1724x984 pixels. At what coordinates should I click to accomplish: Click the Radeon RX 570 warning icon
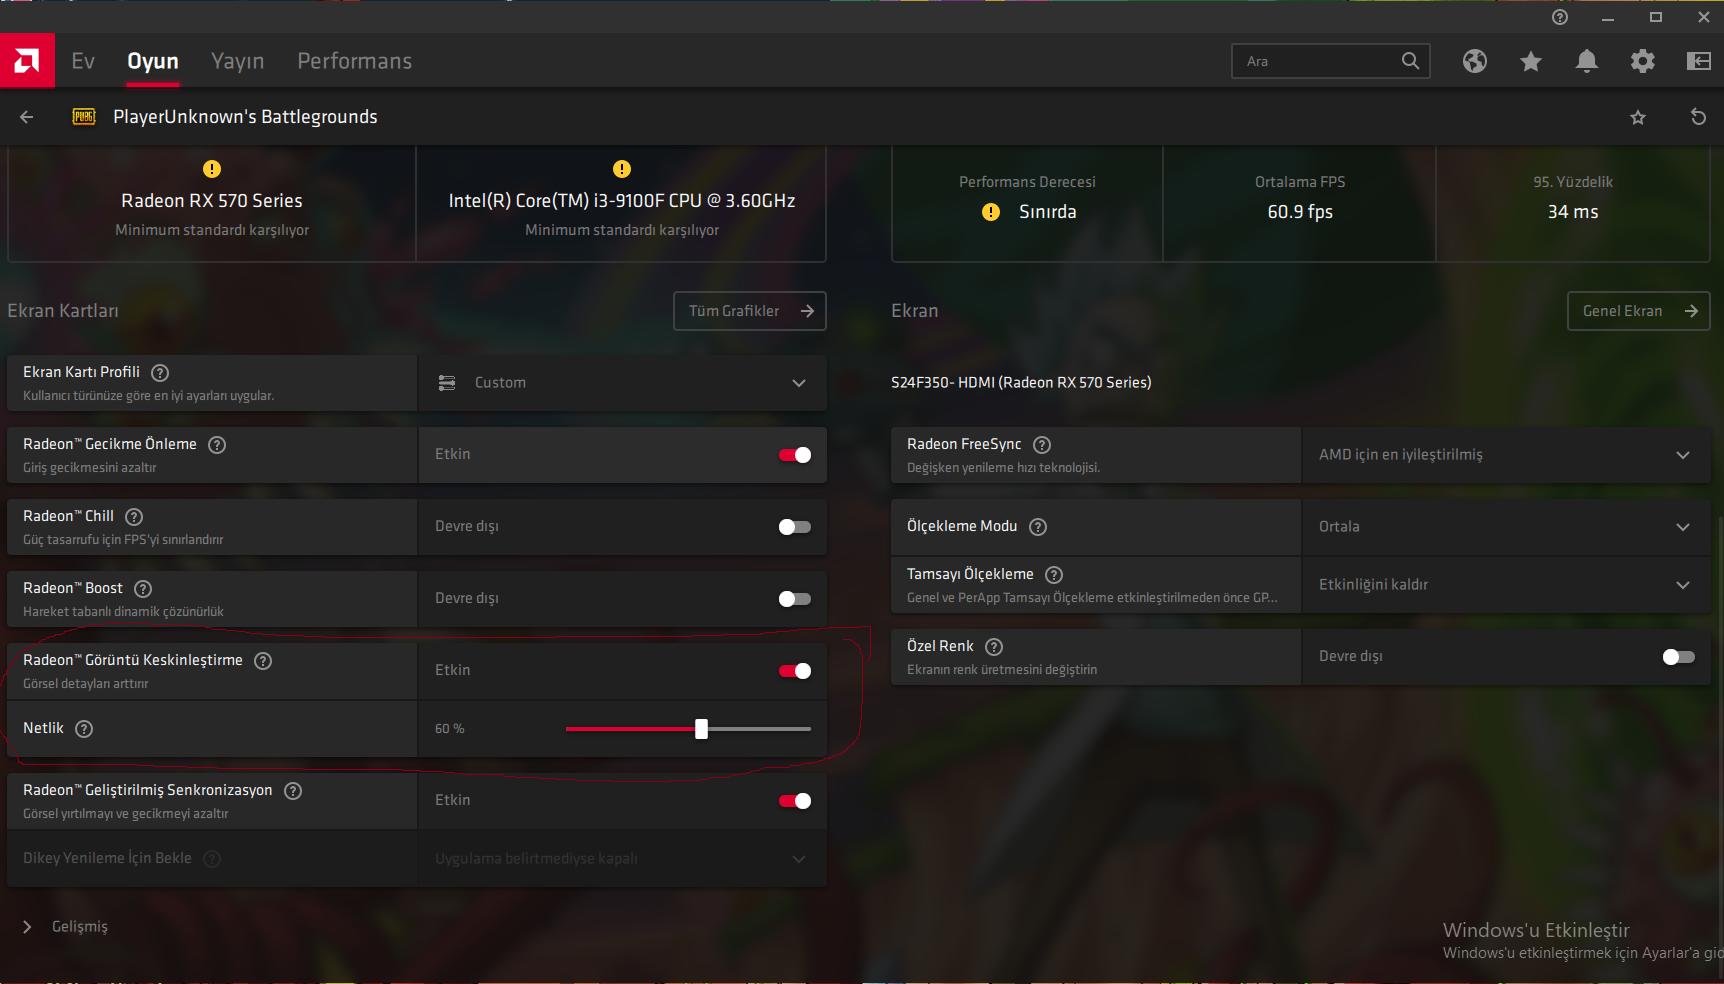212,169
